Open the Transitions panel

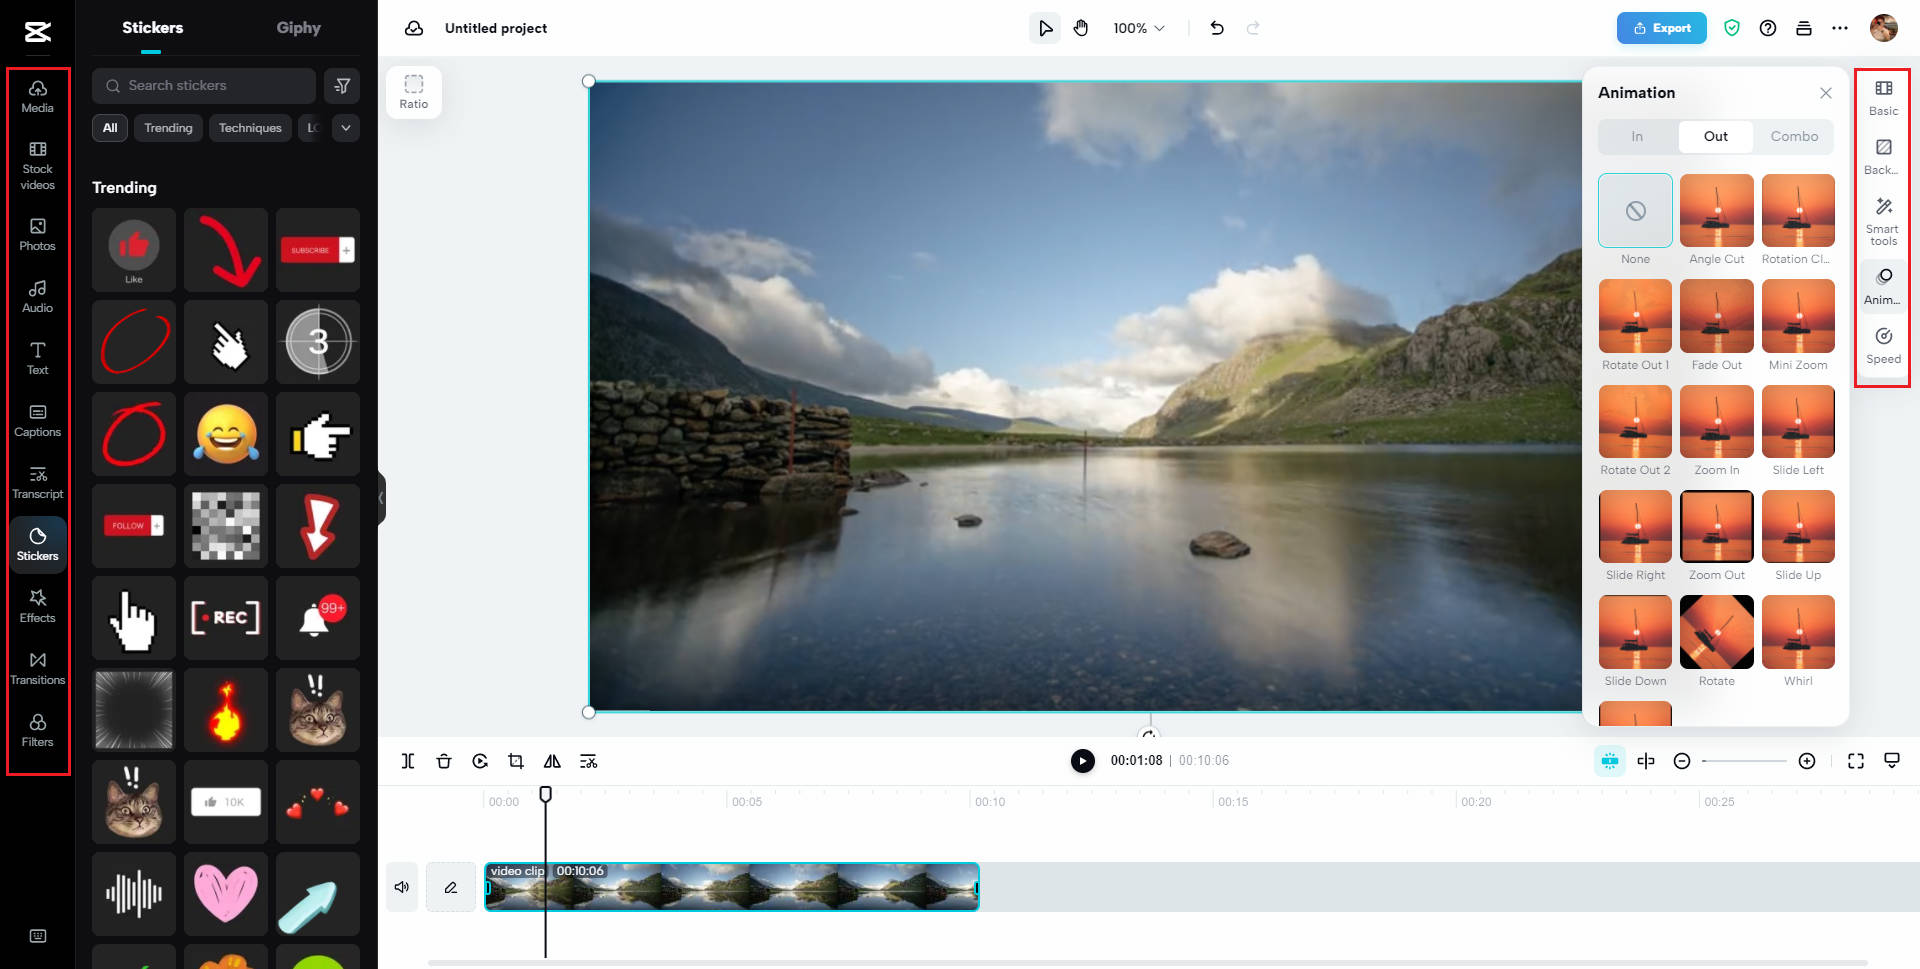[37, 667]
